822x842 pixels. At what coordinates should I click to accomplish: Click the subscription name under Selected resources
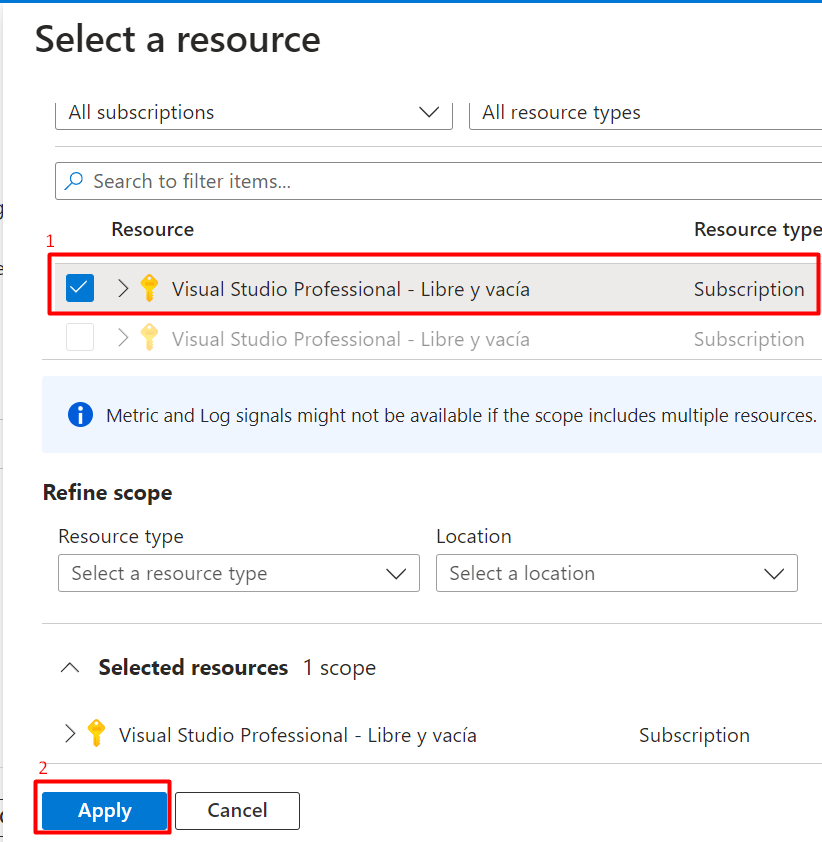(x=297, y=735)
